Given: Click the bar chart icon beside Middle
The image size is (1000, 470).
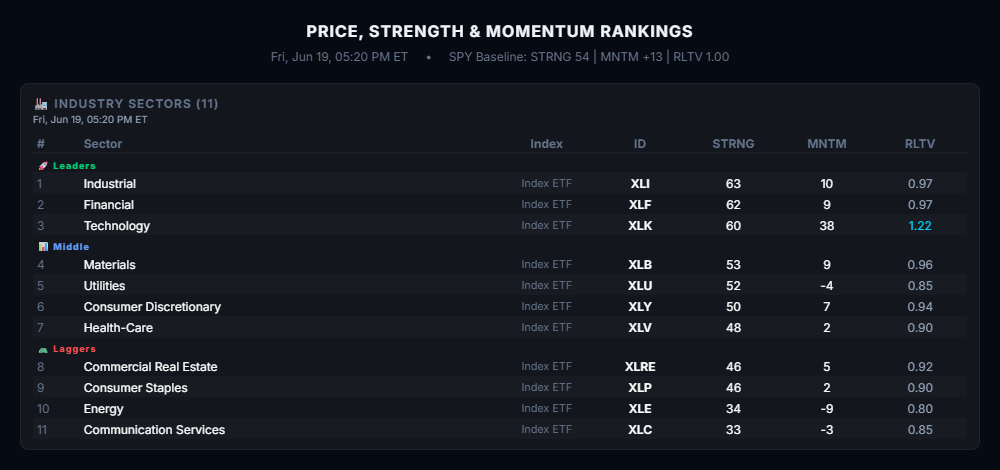Looking at the screenshot, I should click(43, 247).
